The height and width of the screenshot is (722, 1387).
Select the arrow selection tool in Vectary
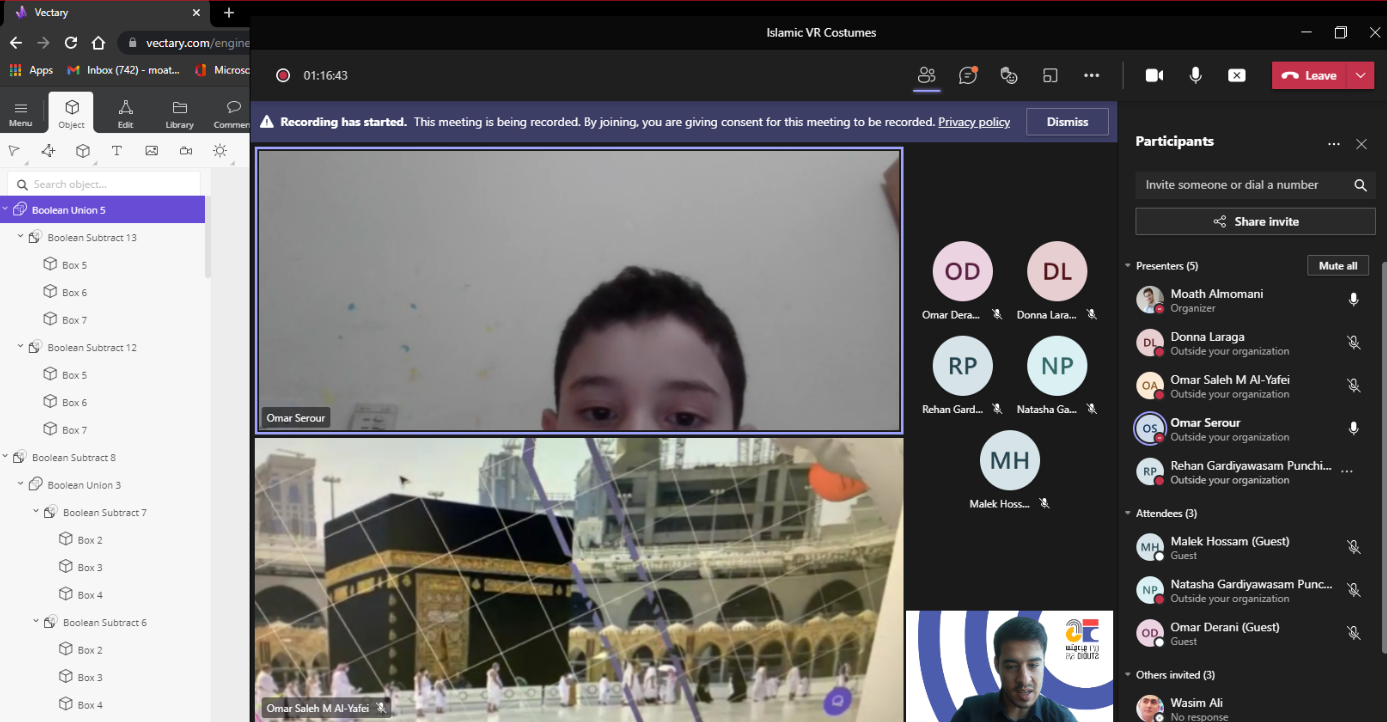point(14,151)
